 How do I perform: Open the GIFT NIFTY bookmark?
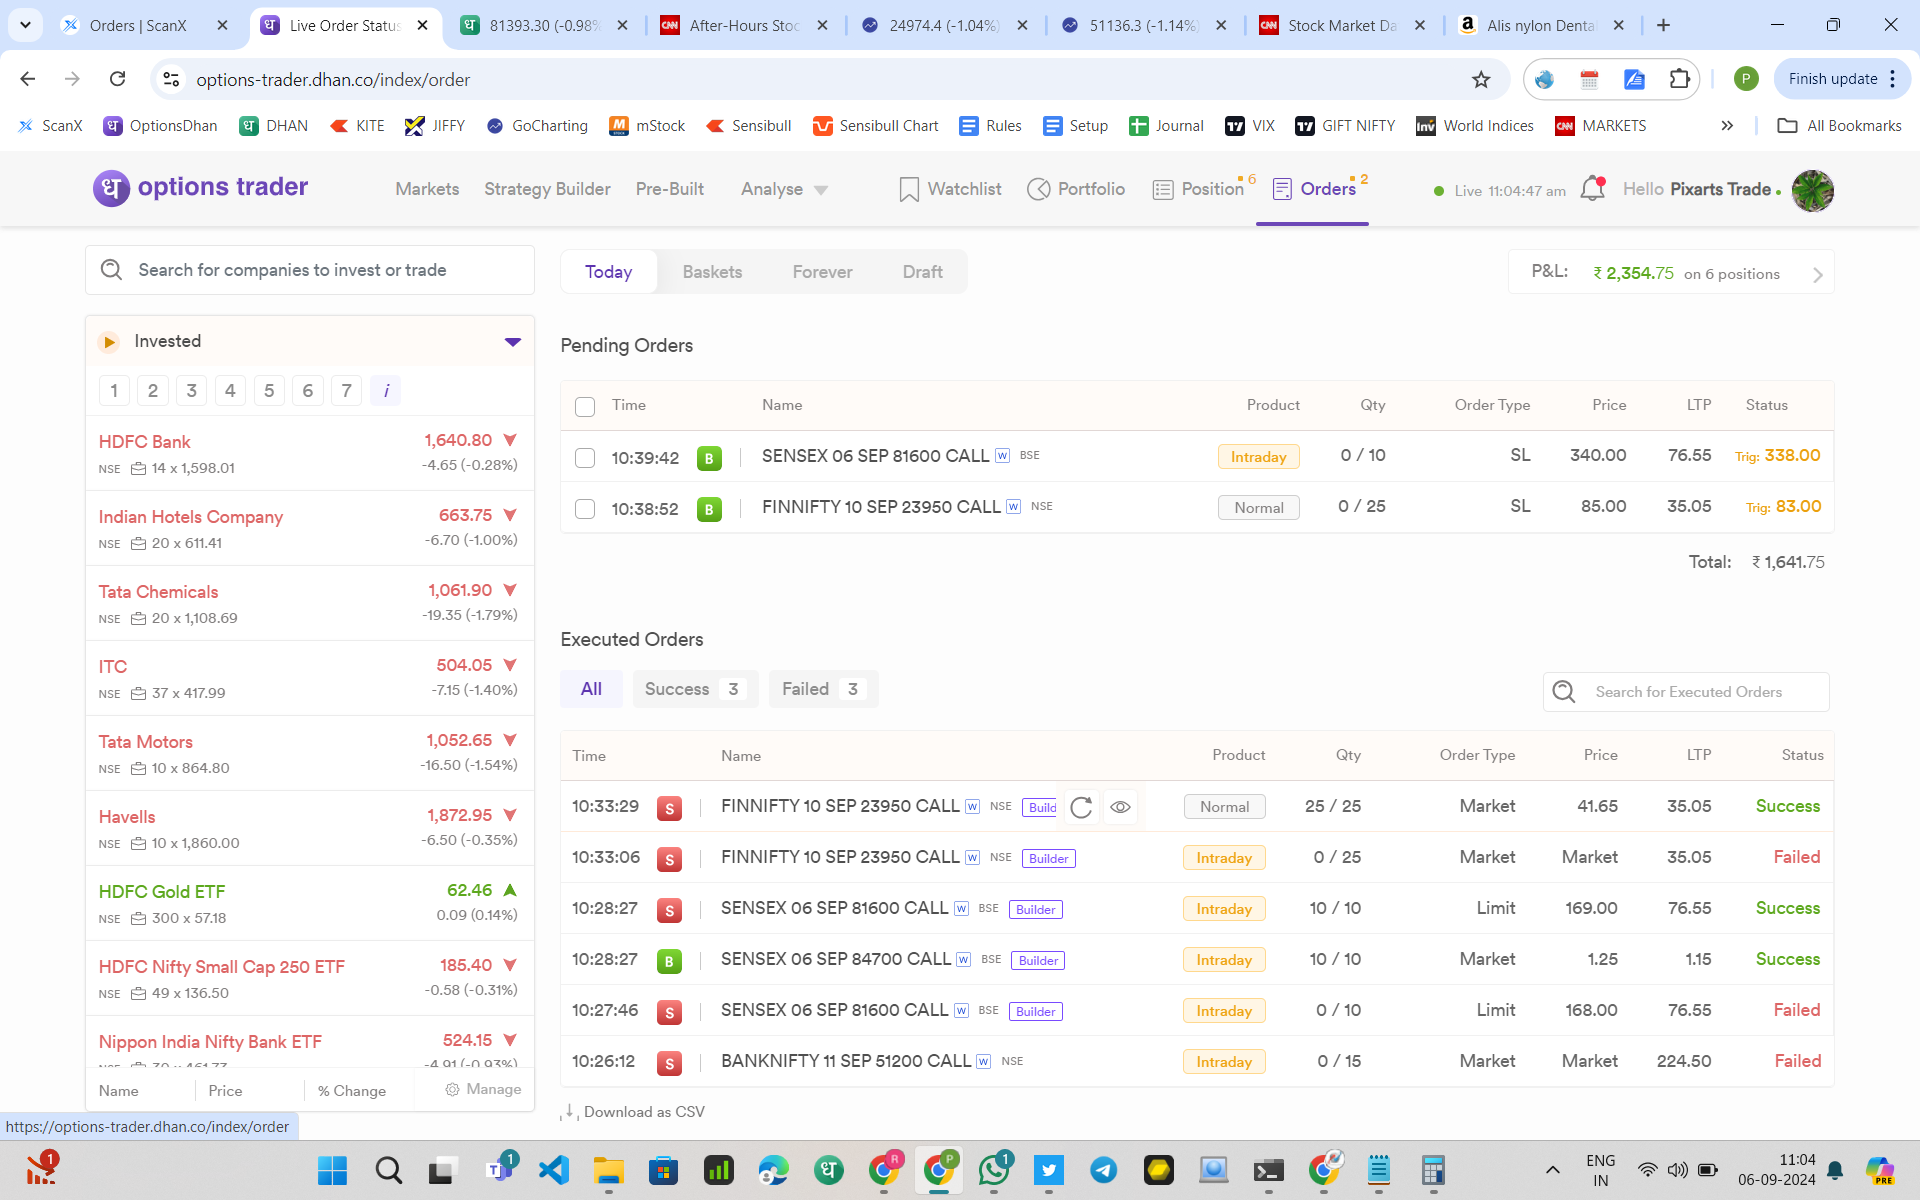pos(1345,126)
